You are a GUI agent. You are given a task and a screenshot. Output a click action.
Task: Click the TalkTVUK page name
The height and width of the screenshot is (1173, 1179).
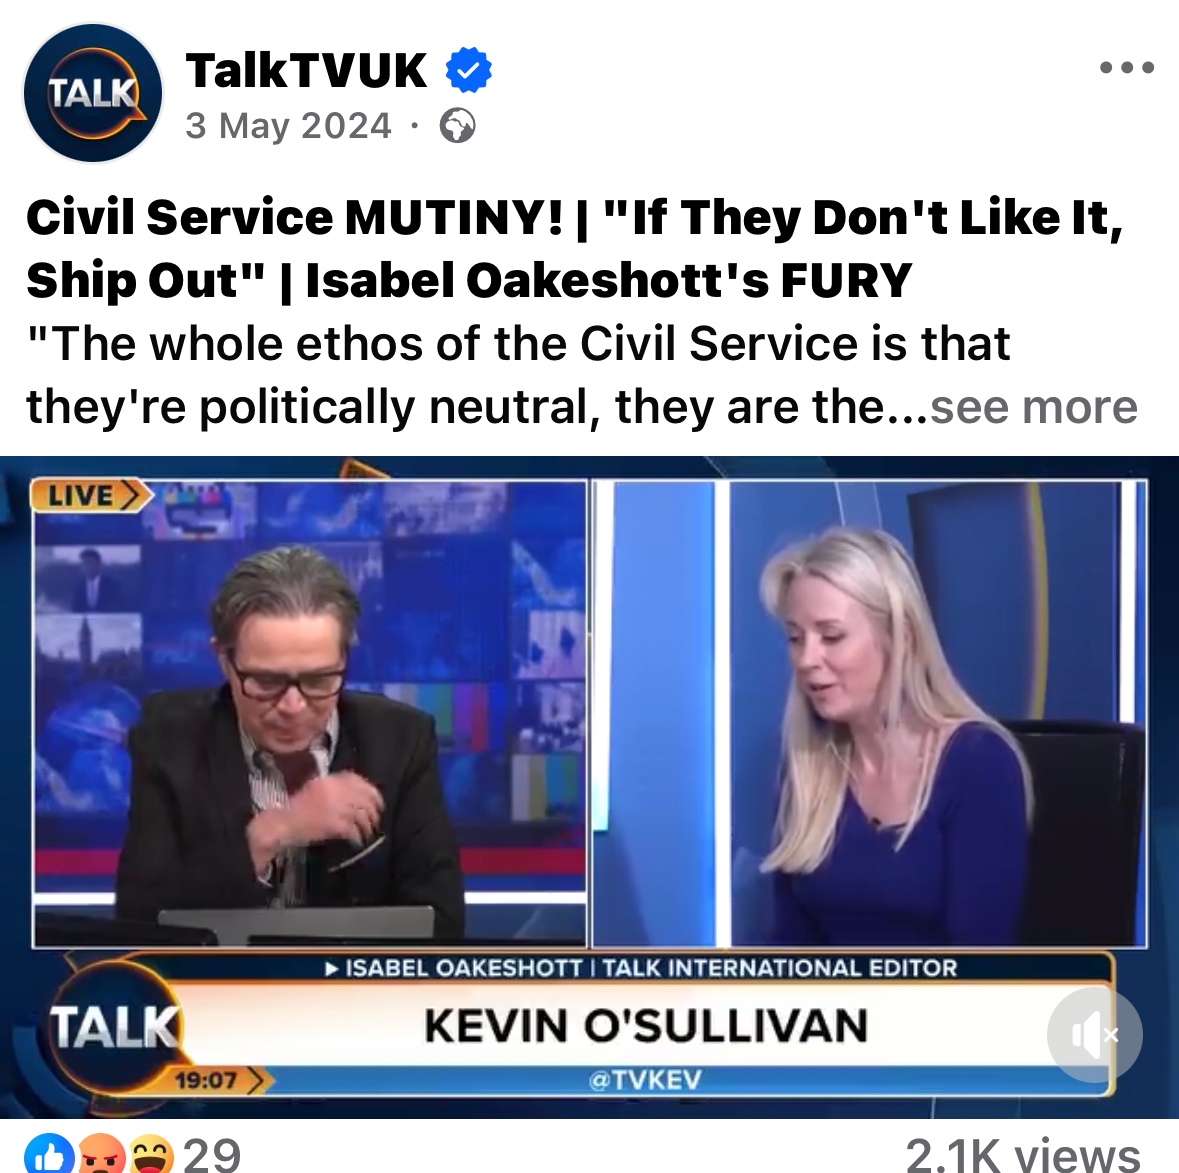point(306,71)
